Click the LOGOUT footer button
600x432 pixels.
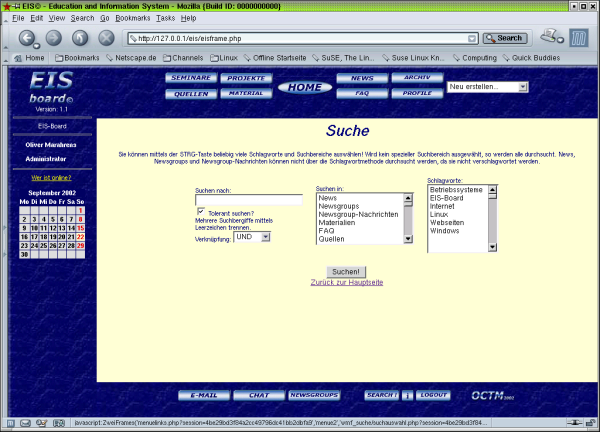click(x=433, y=395)
